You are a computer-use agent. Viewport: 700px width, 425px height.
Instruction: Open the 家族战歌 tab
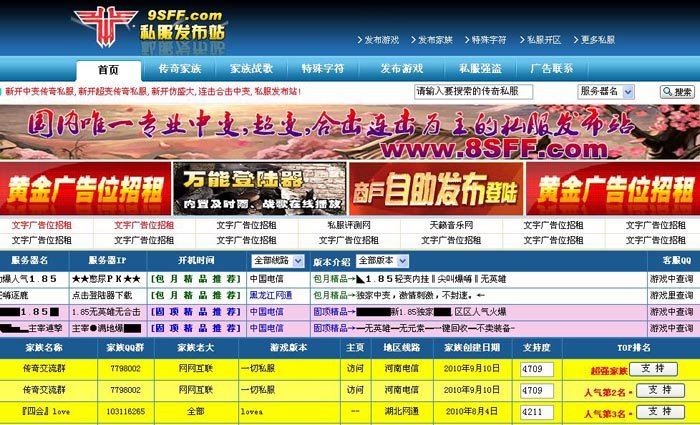click(251, 69)
